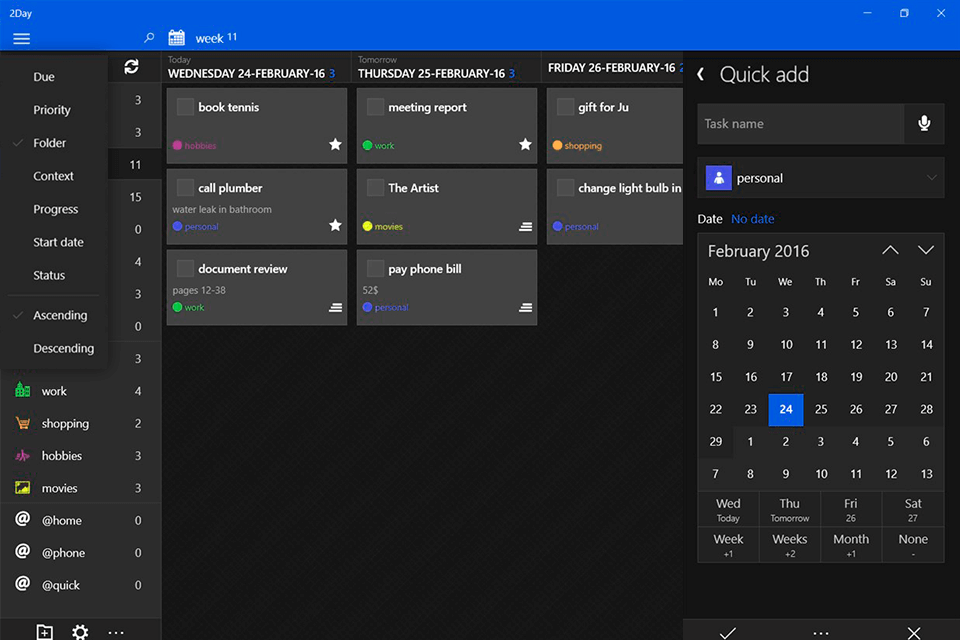Sort tasks by Progress
This screenshot has height=640, width=960.
tap(56, 209)
